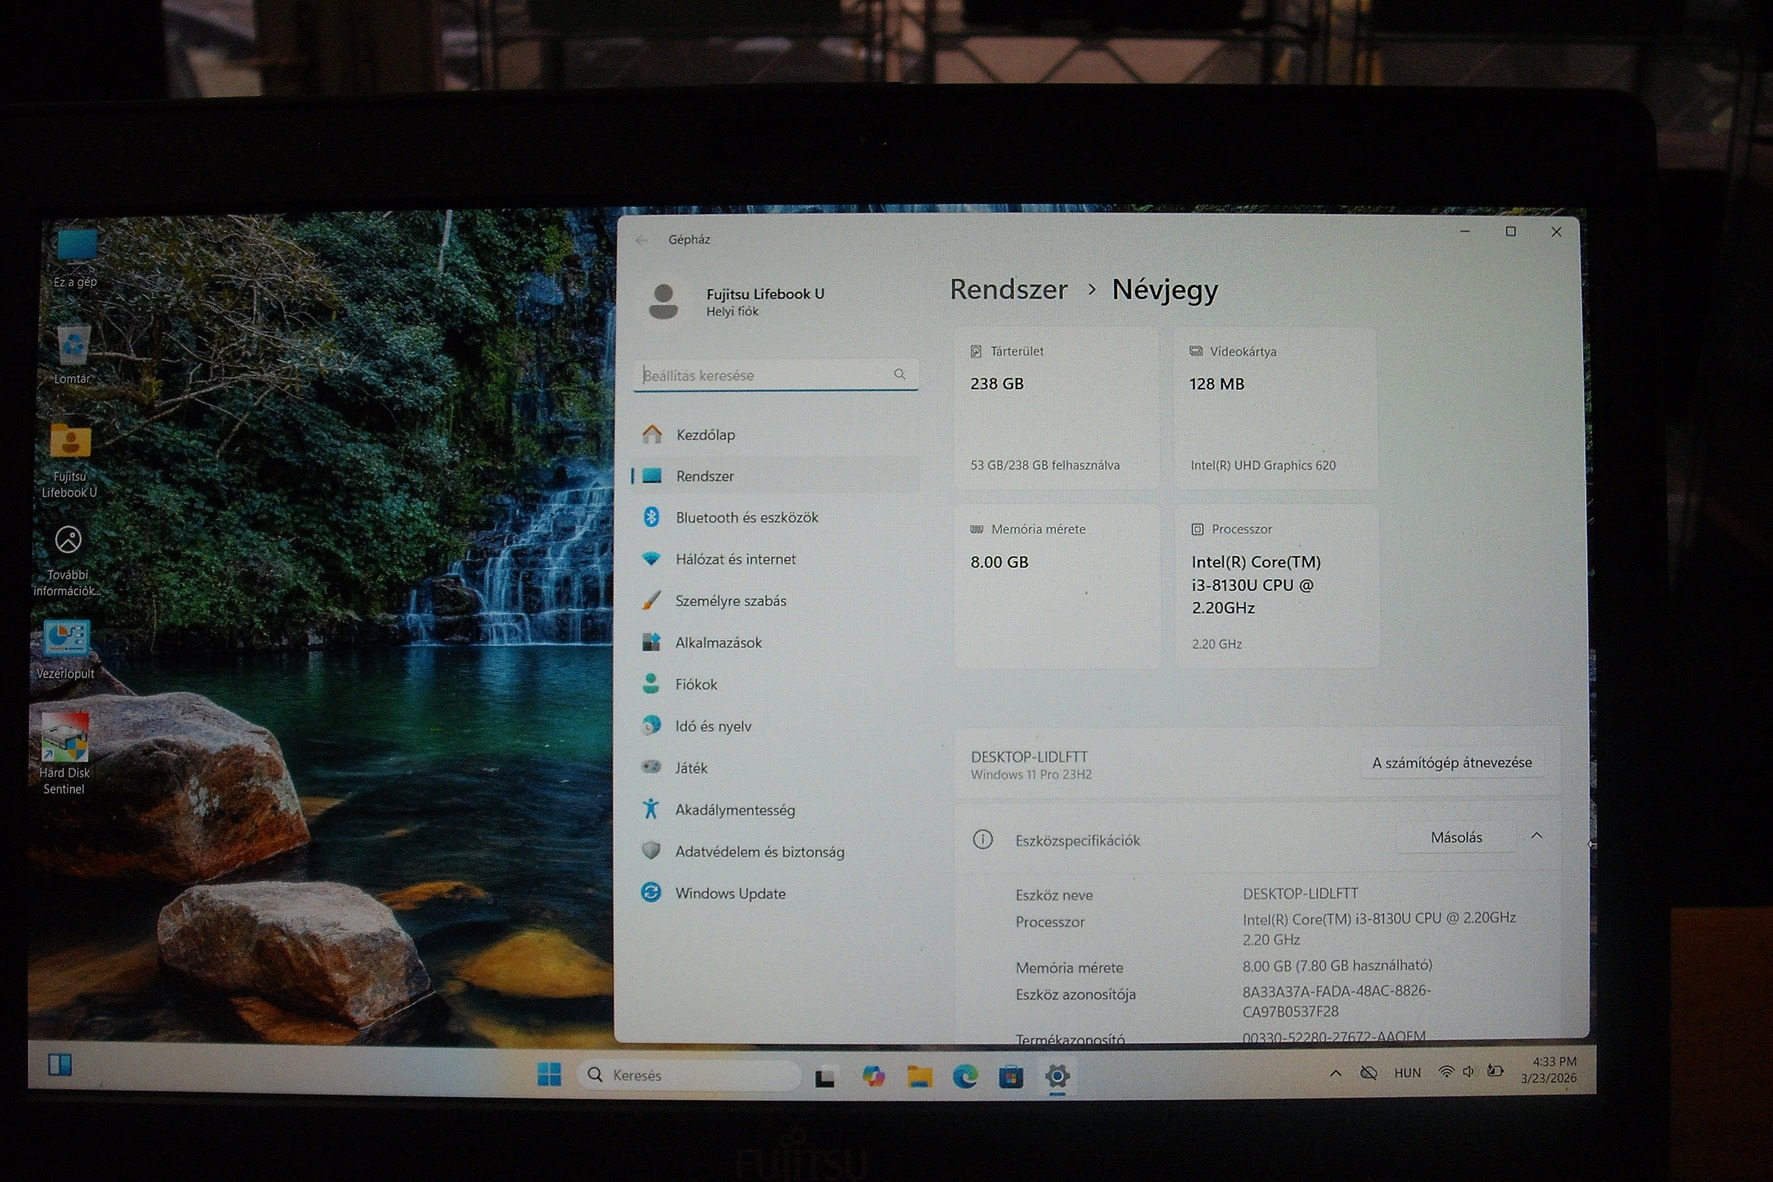Image resolution: width=1773 pixels, height=1182 pixels.
Task: Click '8.00 GB (7.80 GB használható)' value
Action: click(1337, 965)
